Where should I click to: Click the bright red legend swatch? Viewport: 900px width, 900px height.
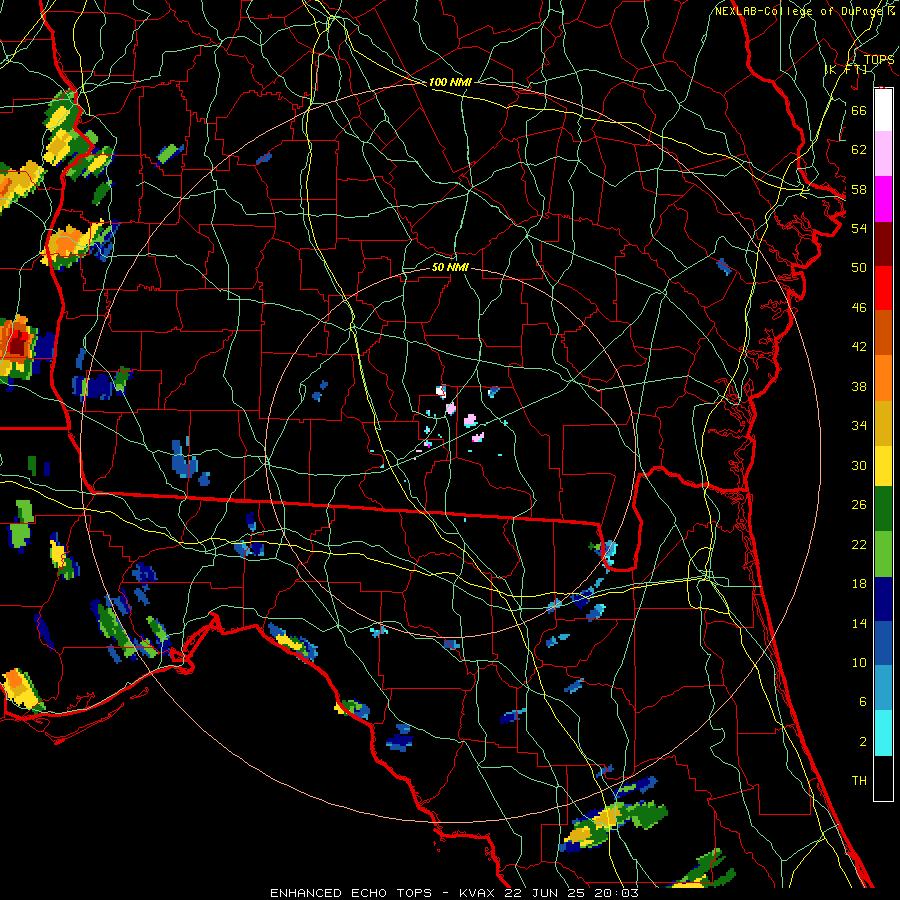(883, 288)
